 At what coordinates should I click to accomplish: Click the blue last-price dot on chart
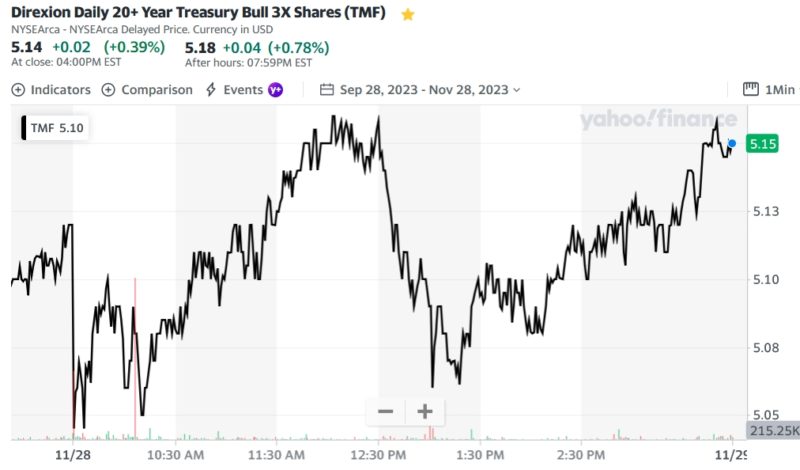click(732, 144)
